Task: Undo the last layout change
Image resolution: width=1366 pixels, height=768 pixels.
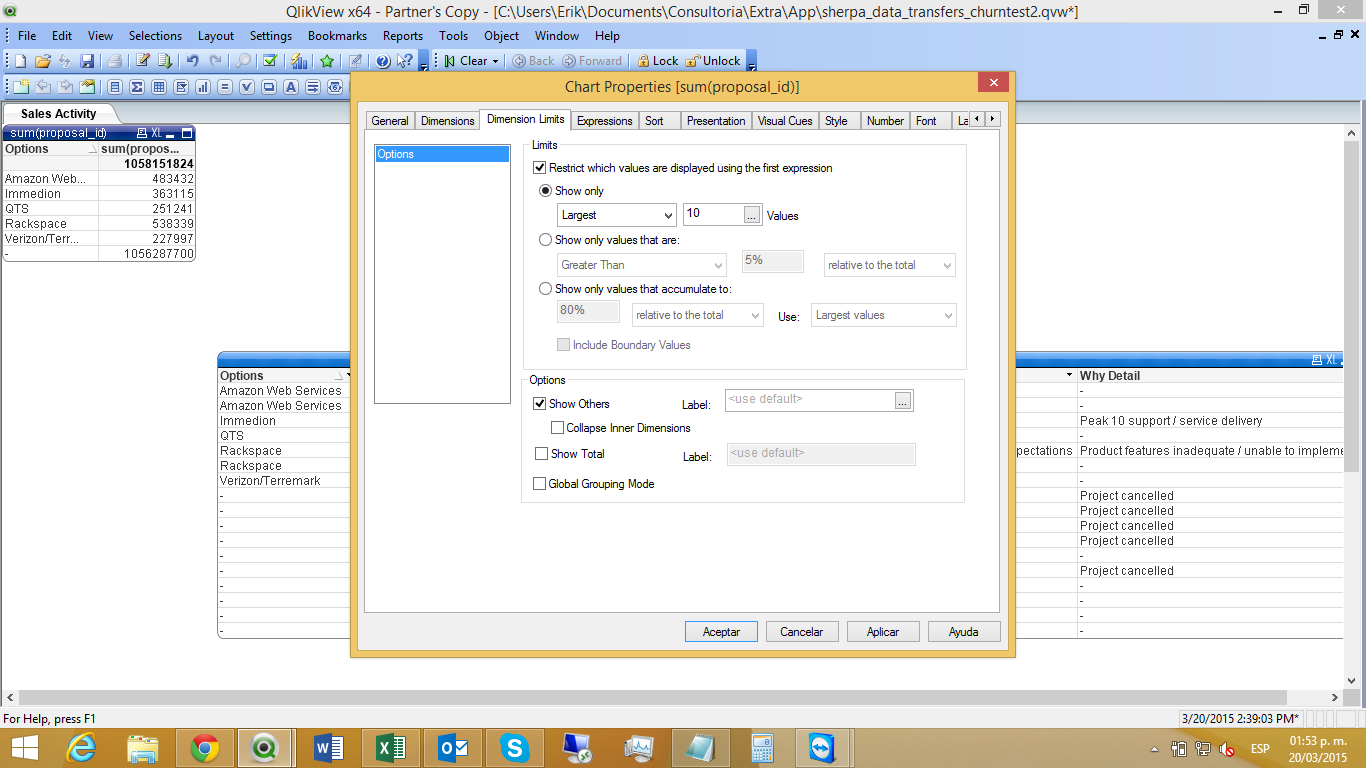Action: (193, 61)
